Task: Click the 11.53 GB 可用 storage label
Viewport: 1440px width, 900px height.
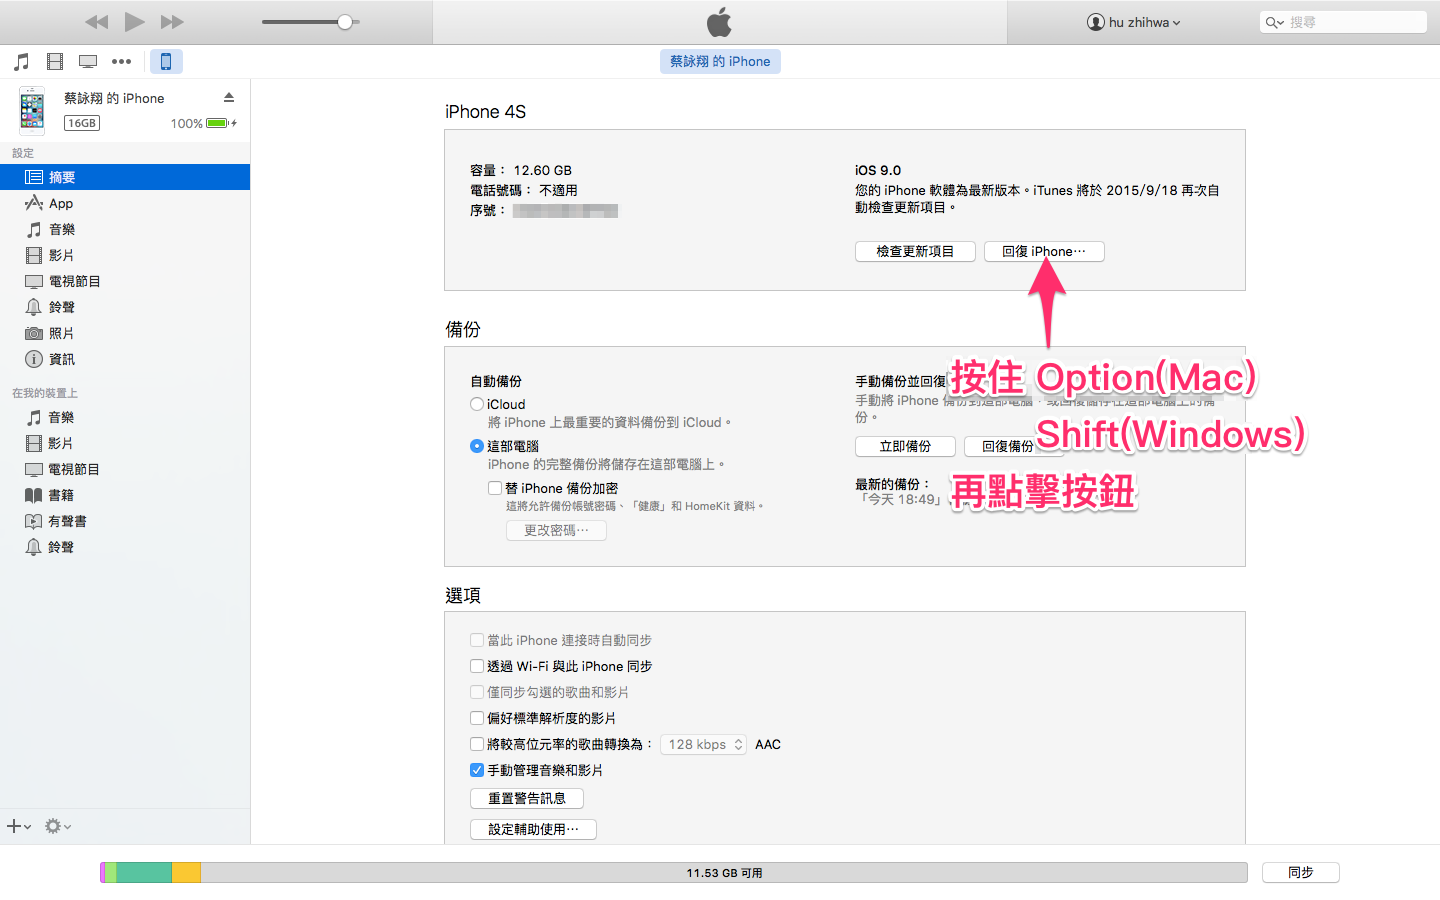Action: point(724,873)
